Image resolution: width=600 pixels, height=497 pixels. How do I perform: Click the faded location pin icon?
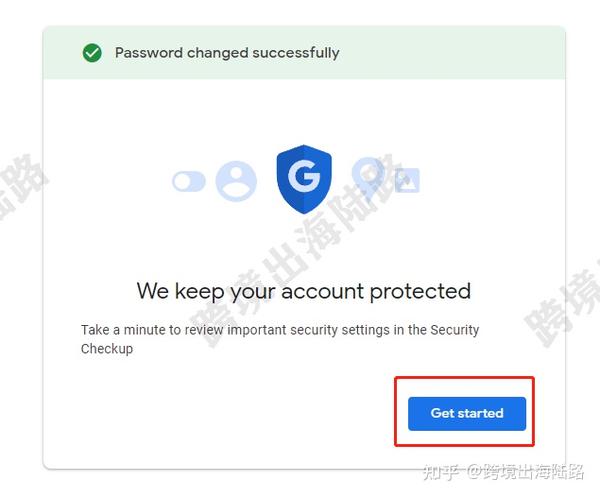tap(368, 176)
